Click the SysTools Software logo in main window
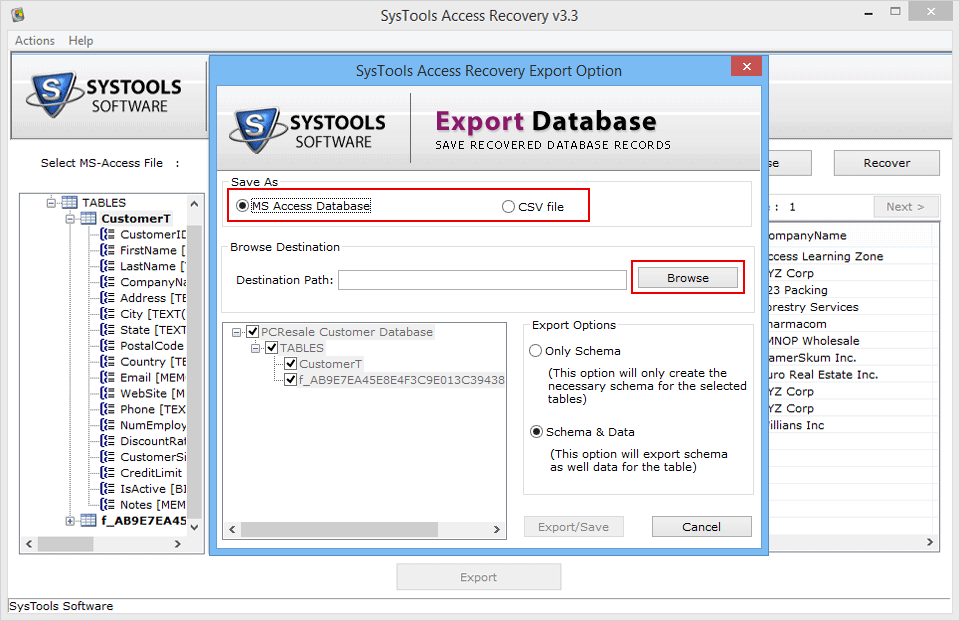The width and height of the screenshot is (960, 621). (x=104, y=95)
